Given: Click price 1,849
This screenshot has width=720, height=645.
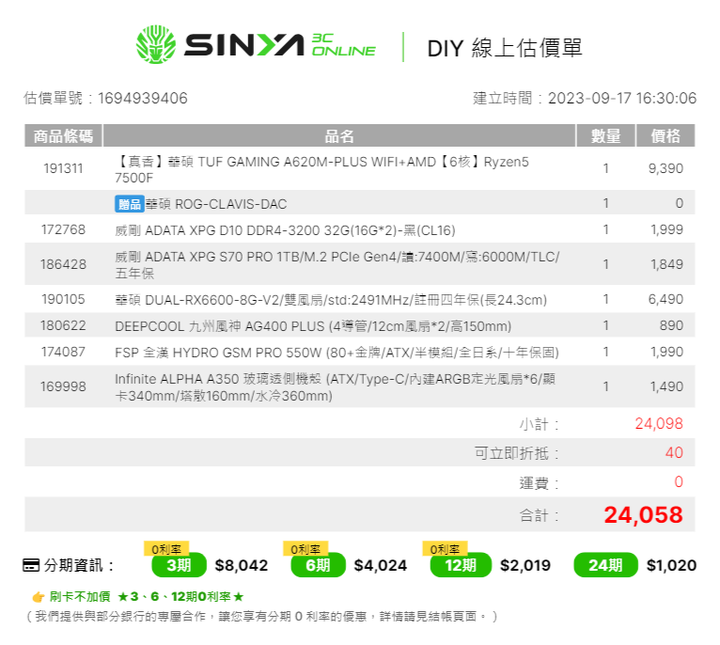Looking at the screenshot, I should point(667,264).
